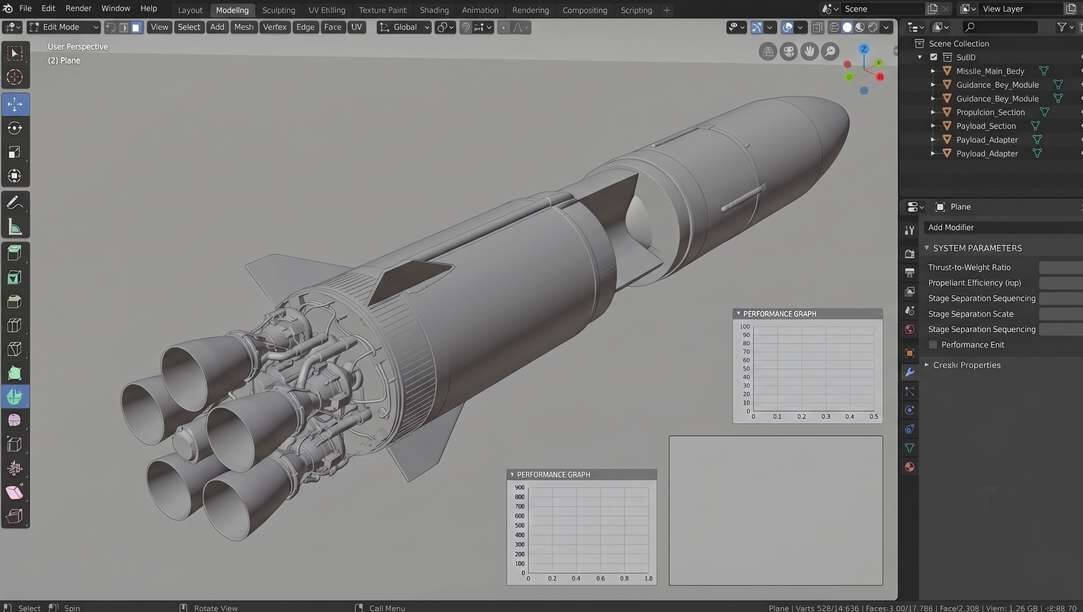Click the Add Modifier button
The height and width of the screenshot is (612, 1083).
1003,227
